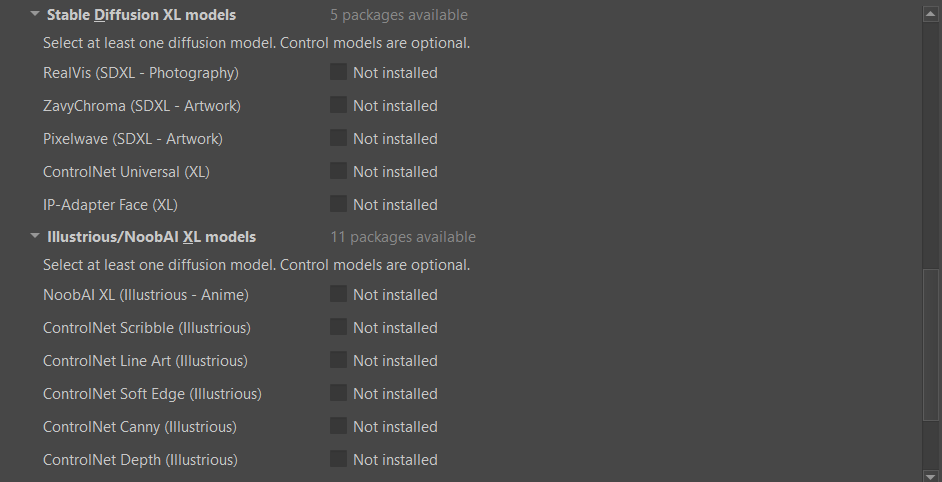
Task: Click the scrollbar down arrow
Action: point(931,474)
